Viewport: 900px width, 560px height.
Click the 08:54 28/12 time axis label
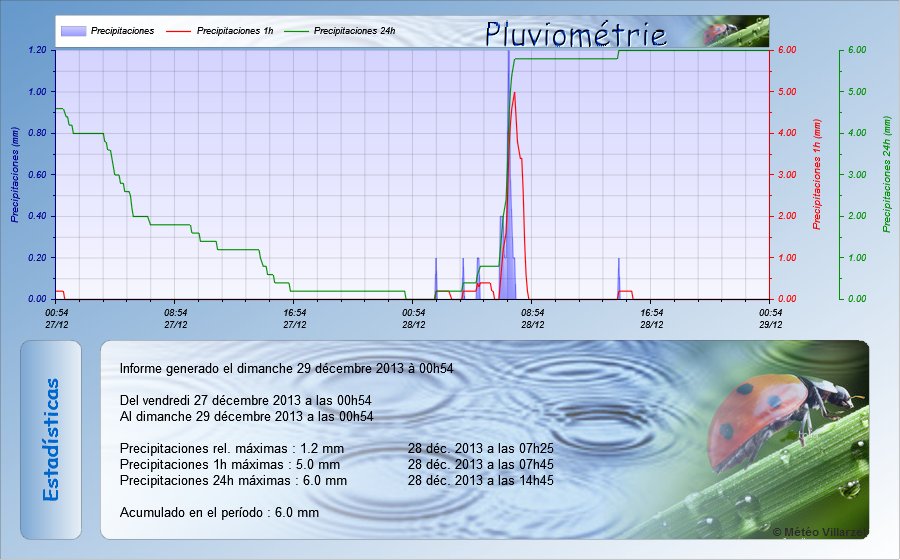[532, 318]
